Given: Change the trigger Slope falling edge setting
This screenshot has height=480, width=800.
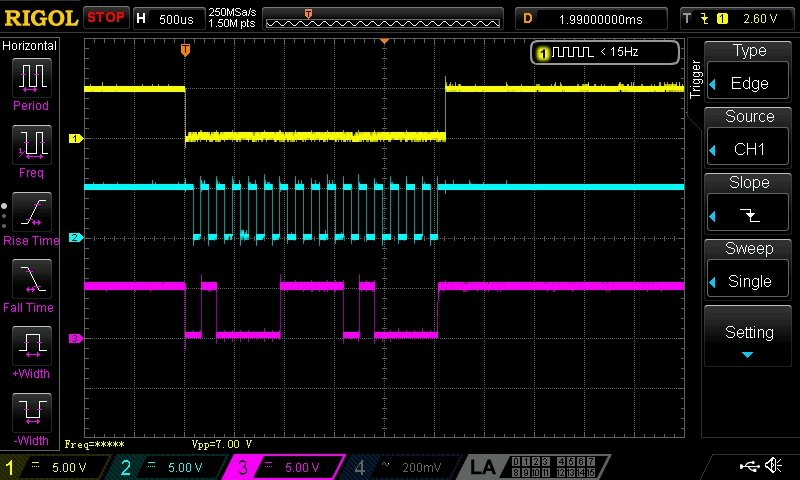Looking at the screenshot, I should pyautogui.click(x=748, y=204).
